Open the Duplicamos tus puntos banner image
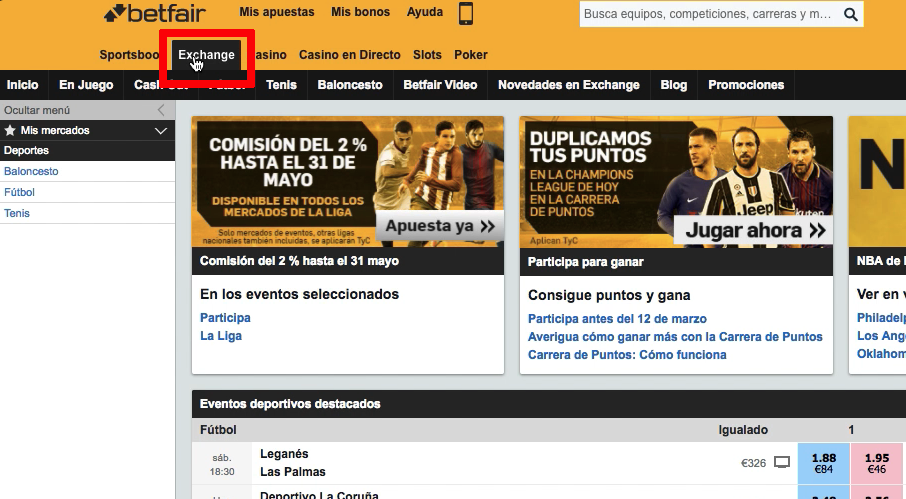906x499 pixels. [676, 183]
